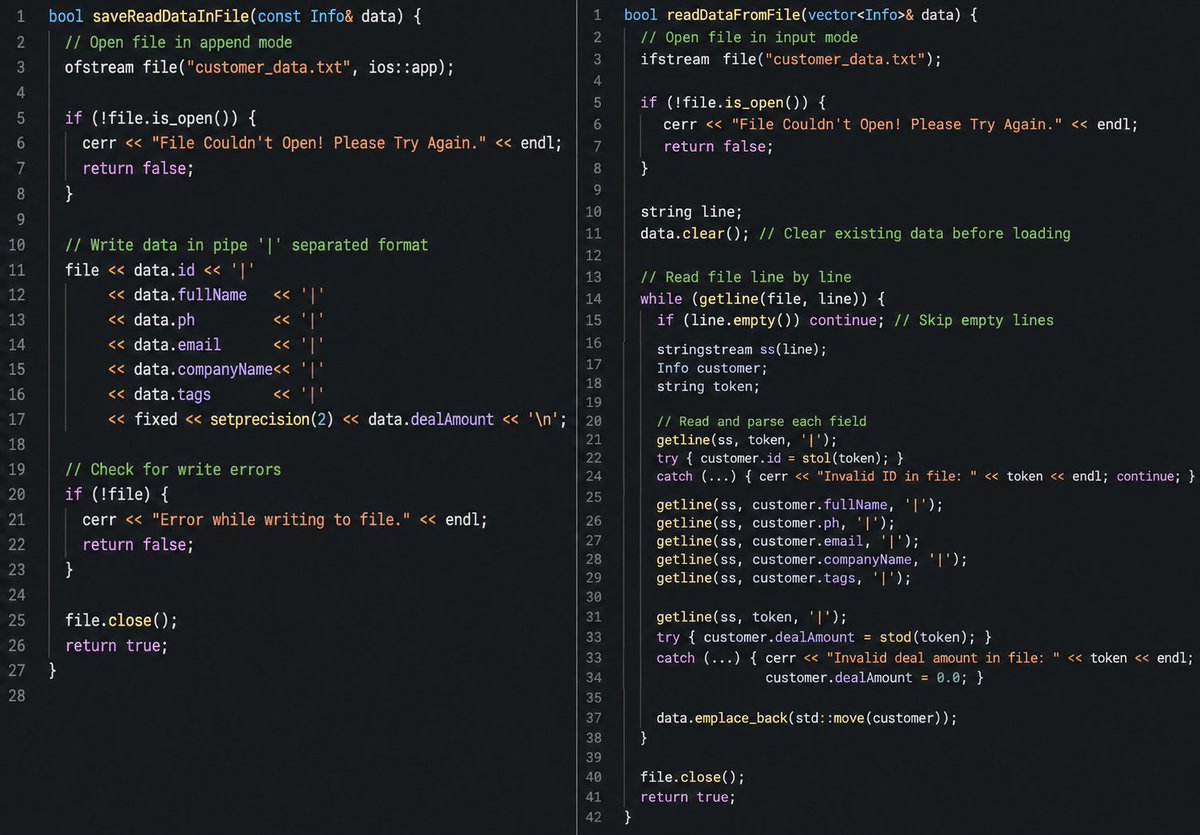Click "stringstream ss(line);" statement
The width and height of the screenshot is (1200, 835).
click(x=742, y=350)
